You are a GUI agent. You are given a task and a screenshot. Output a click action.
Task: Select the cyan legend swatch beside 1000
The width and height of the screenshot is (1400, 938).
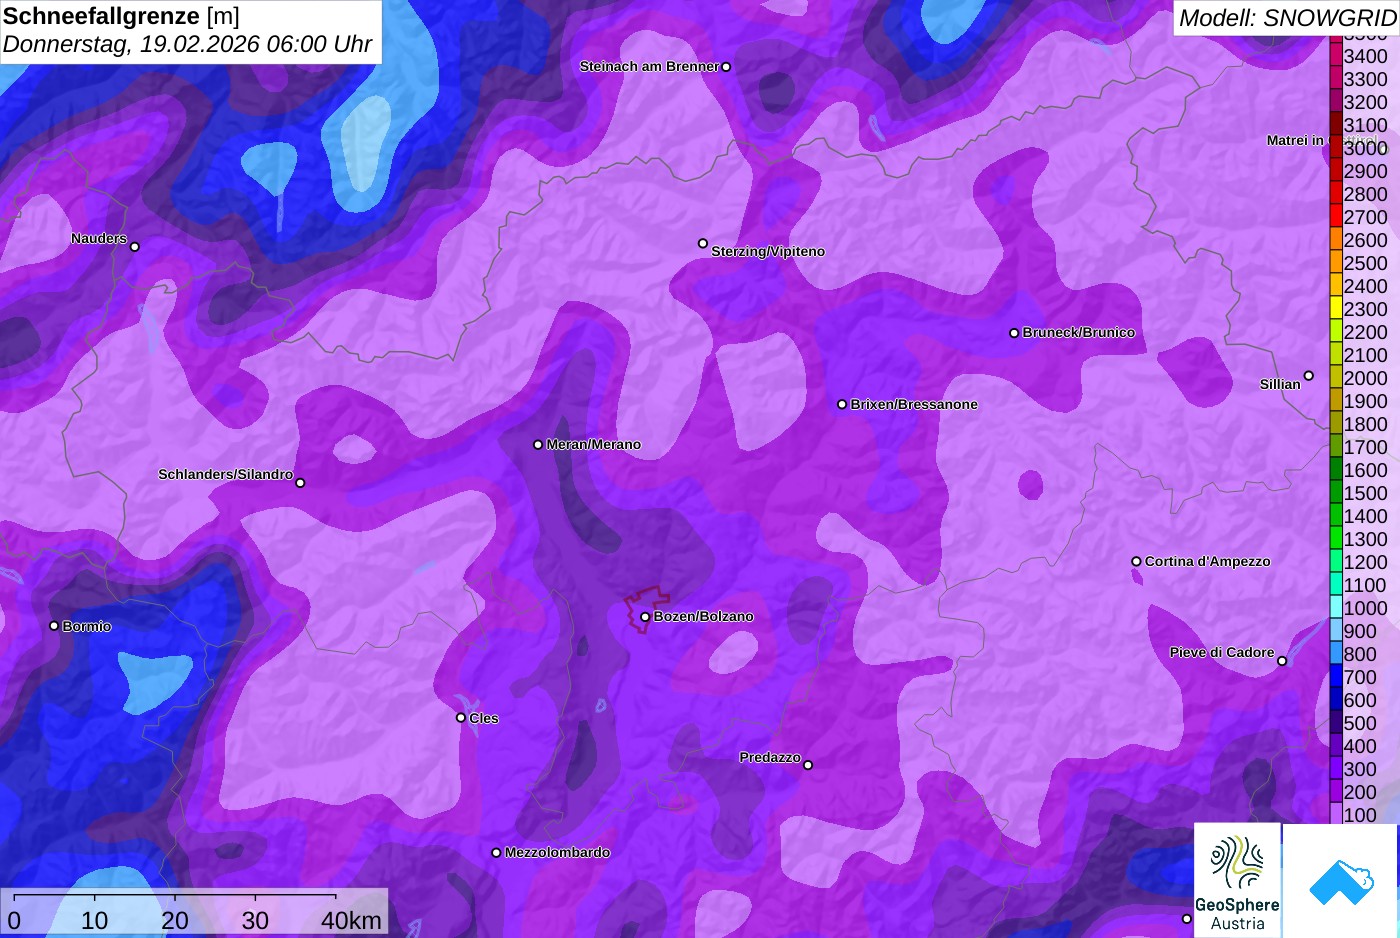click(1336, 608)
